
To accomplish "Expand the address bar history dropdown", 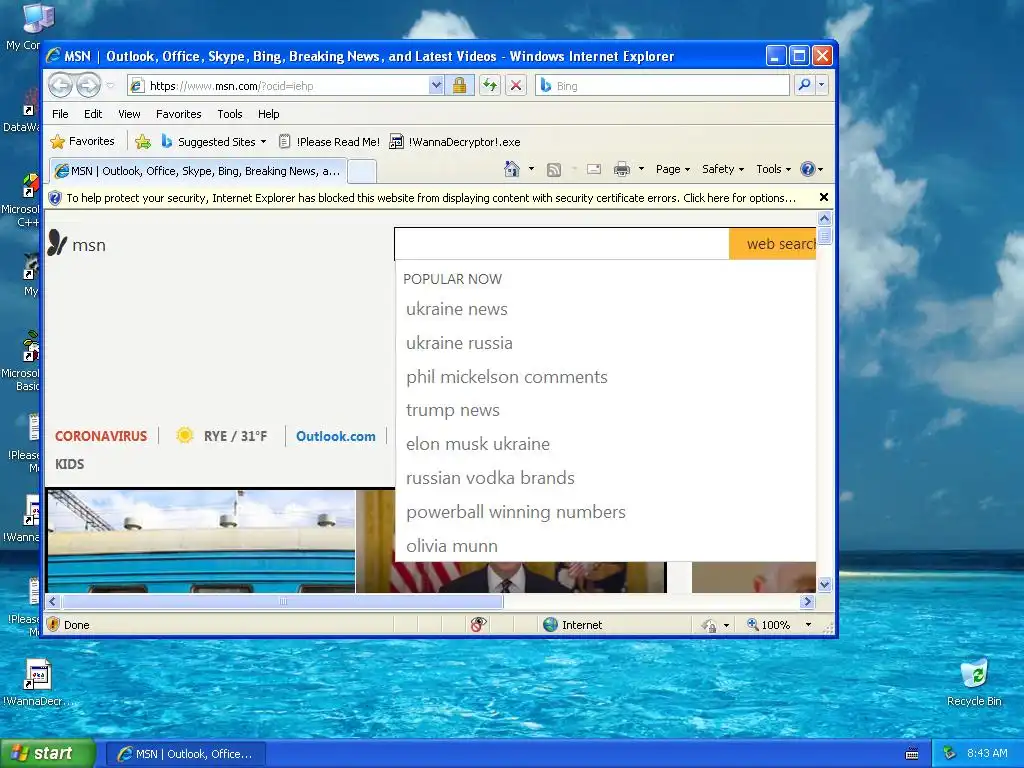I will point(436,86).
